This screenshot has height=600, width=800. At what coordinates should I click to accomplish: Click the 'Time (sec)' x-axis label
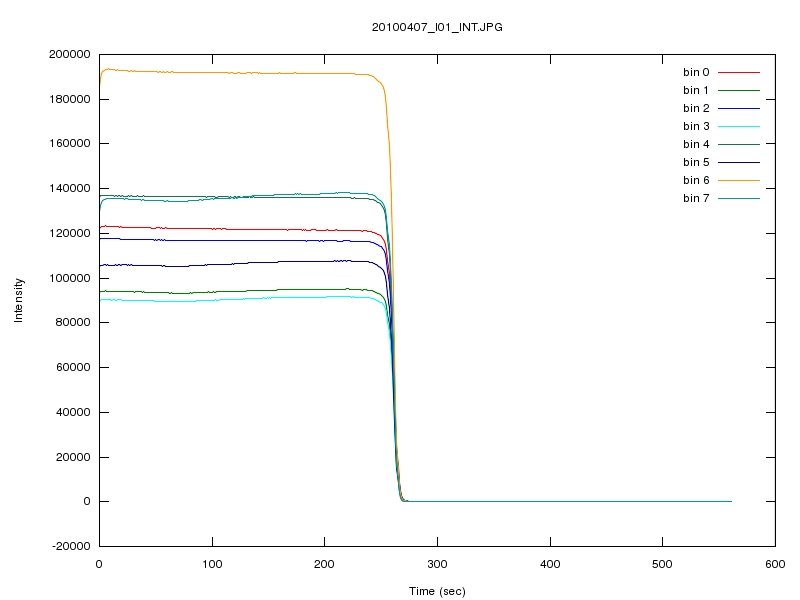point(437,591)
